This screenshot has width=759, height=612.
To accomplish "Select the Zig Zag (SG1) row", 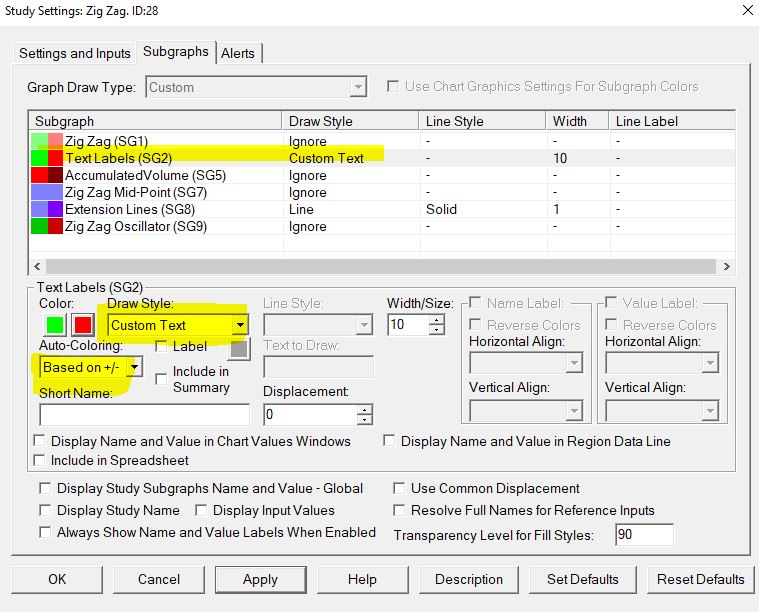I will click(382, 141).
